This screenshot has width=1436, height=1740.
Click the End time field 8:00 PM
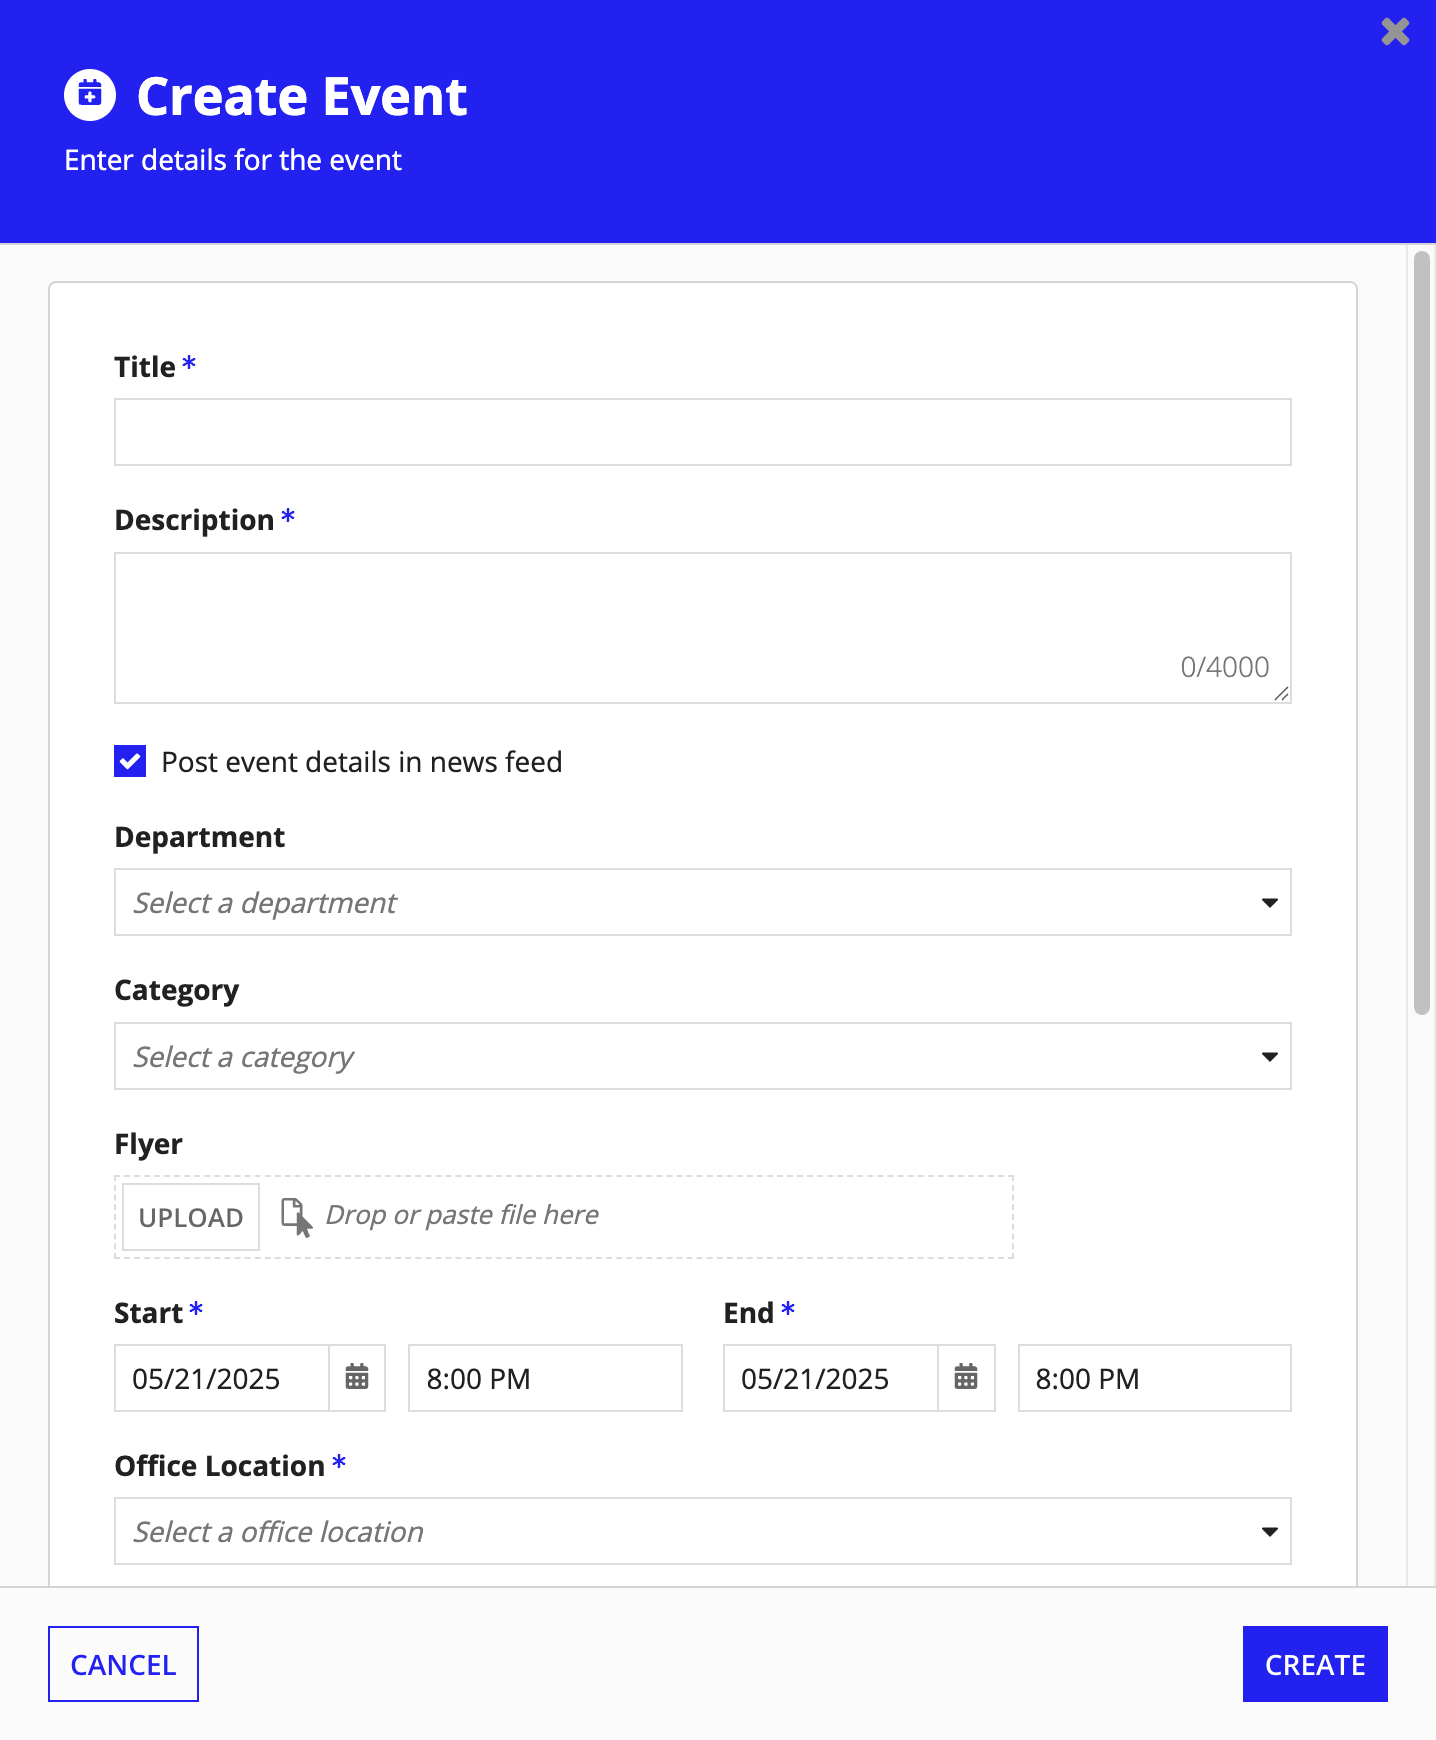click(x=1155, y=1378)
